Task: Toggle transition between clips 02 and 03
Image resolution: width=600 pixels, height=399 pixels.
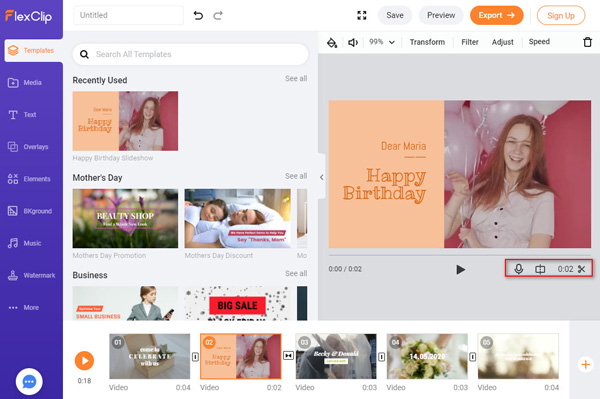Action: pos(288,356)
